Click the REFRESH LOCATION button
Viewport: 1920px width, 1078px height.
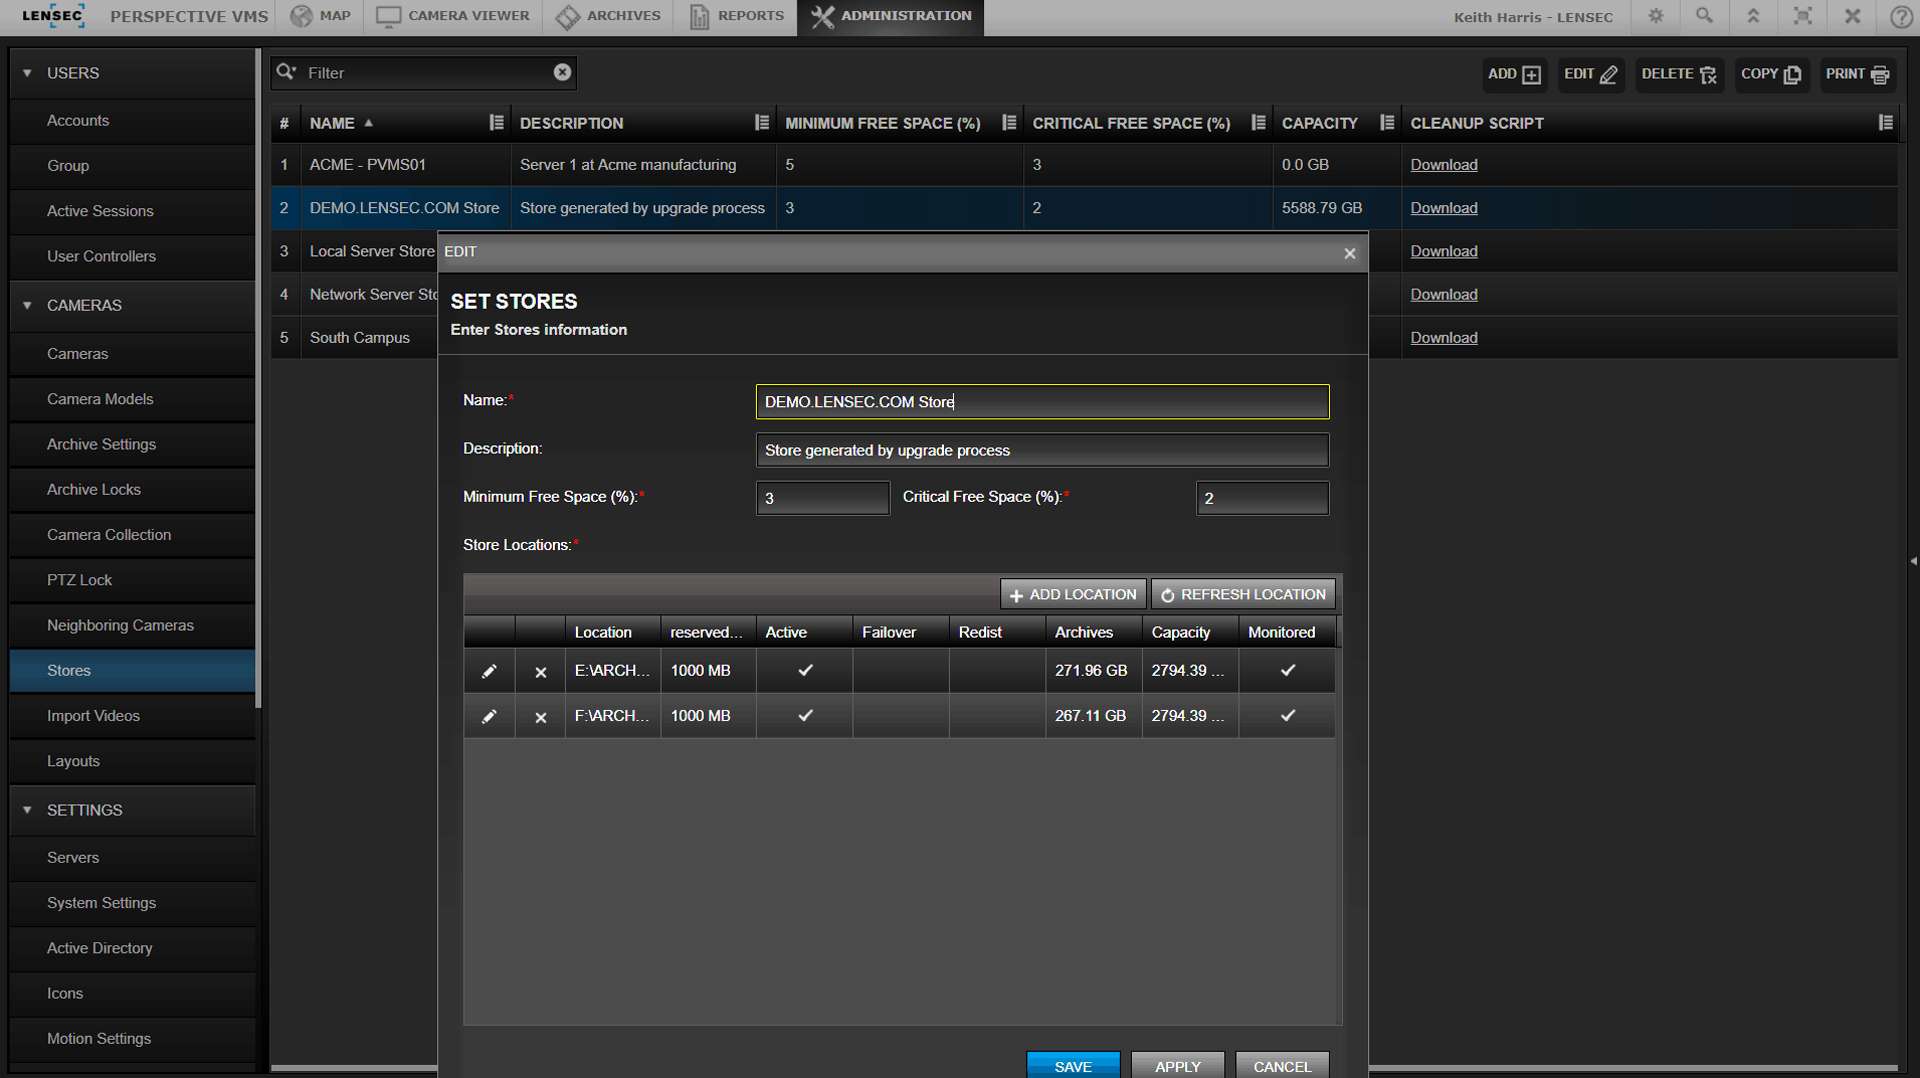(x=1243, y=594)
